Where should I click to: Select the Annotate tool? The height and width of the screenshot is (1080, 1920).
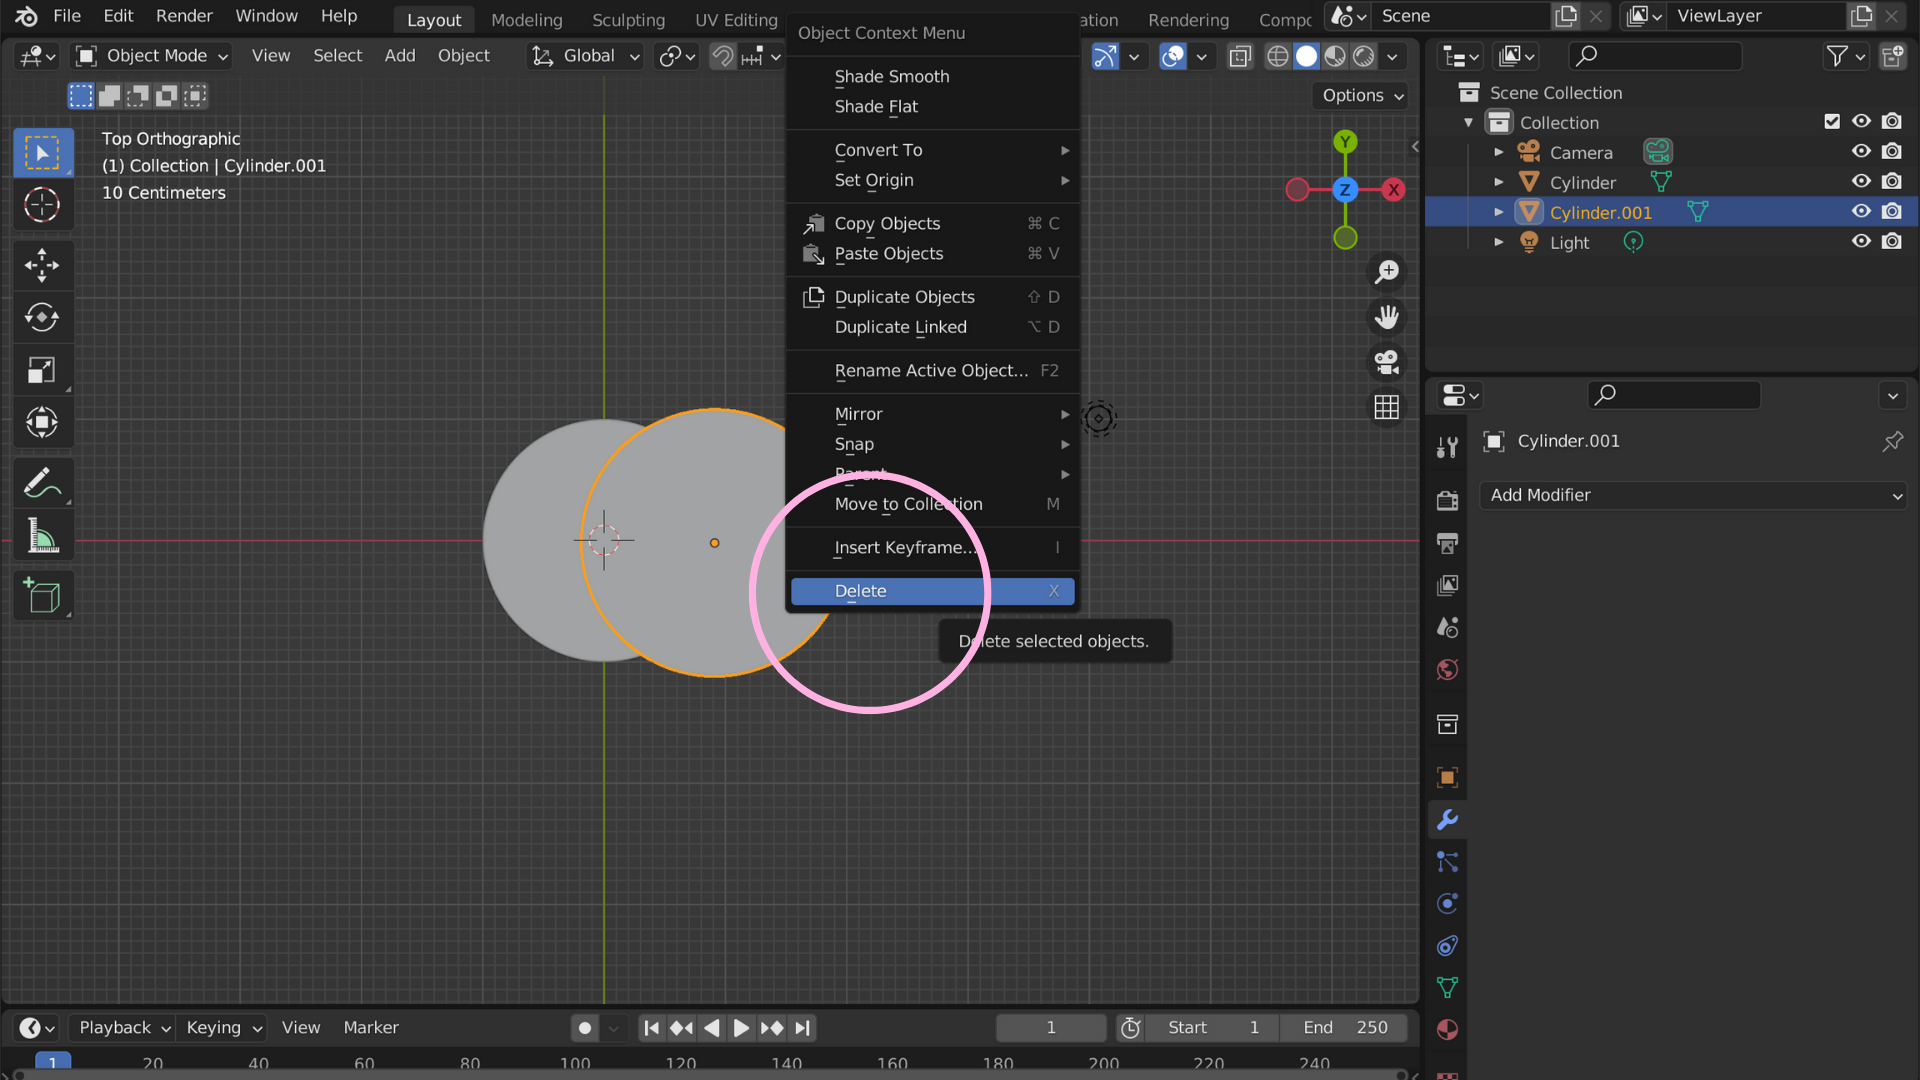pos(43,483)
